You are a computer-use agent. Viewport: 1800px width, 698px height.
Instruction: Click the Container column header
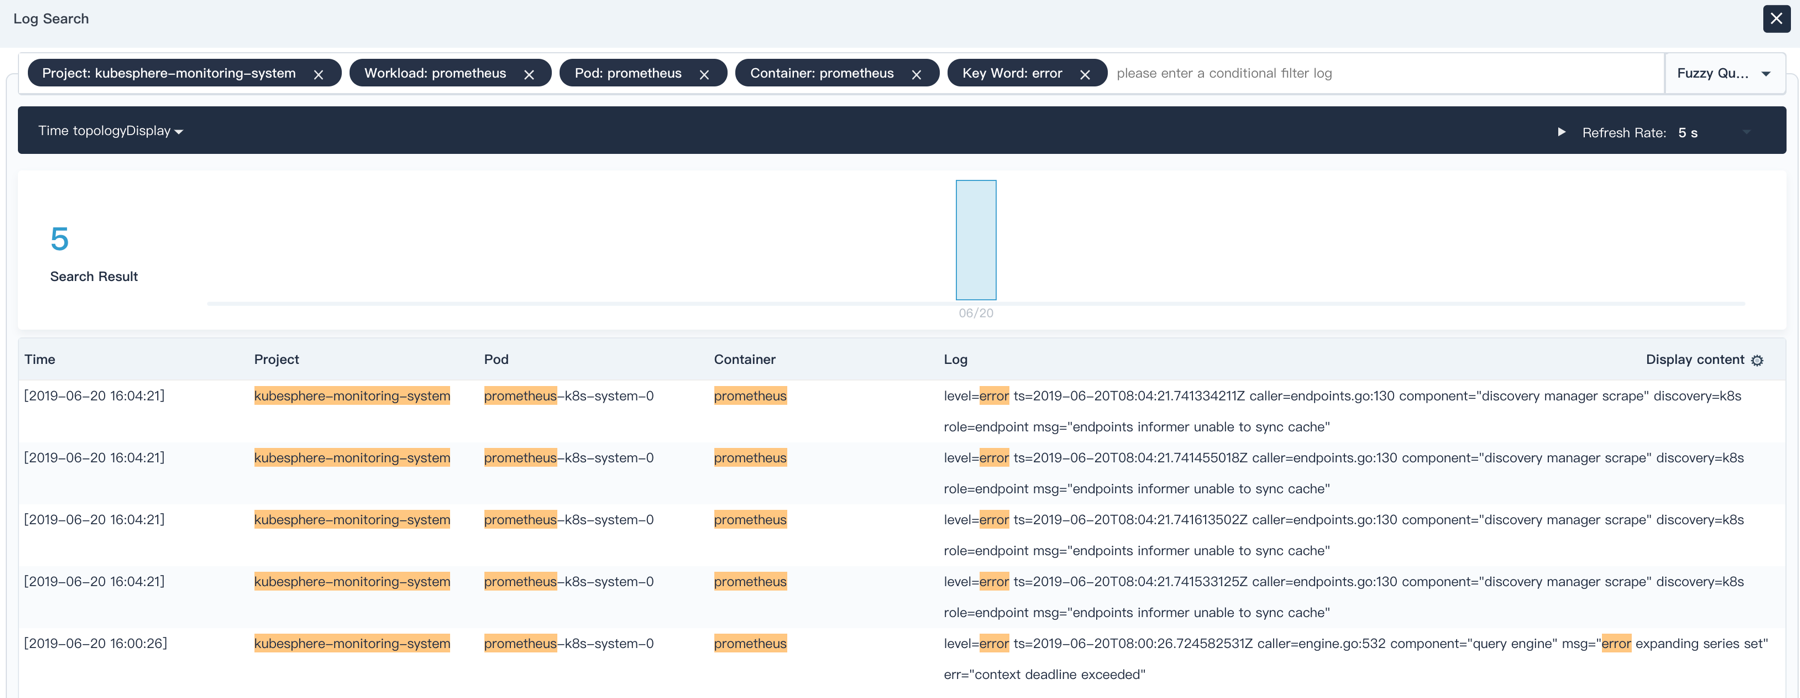point(745,359)
